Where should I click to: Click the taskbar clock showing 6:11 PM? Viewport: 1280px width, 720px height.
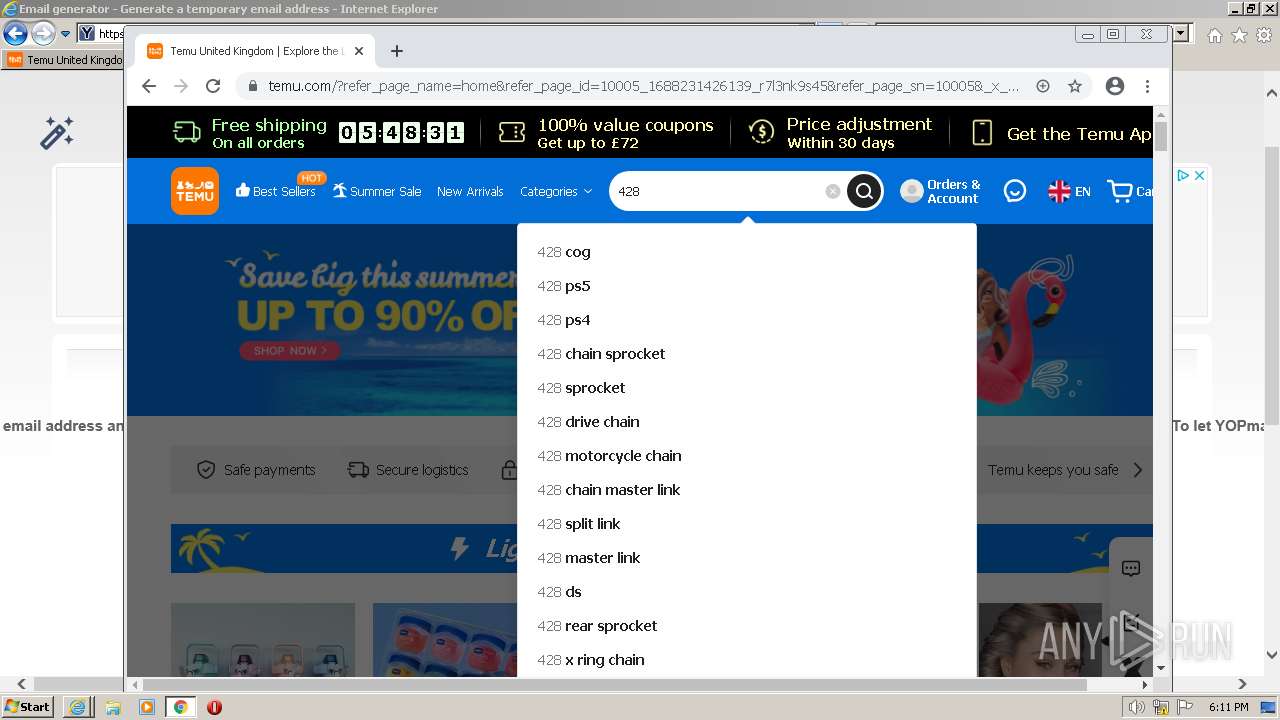pyautogui.click(x=1228, y=707)
